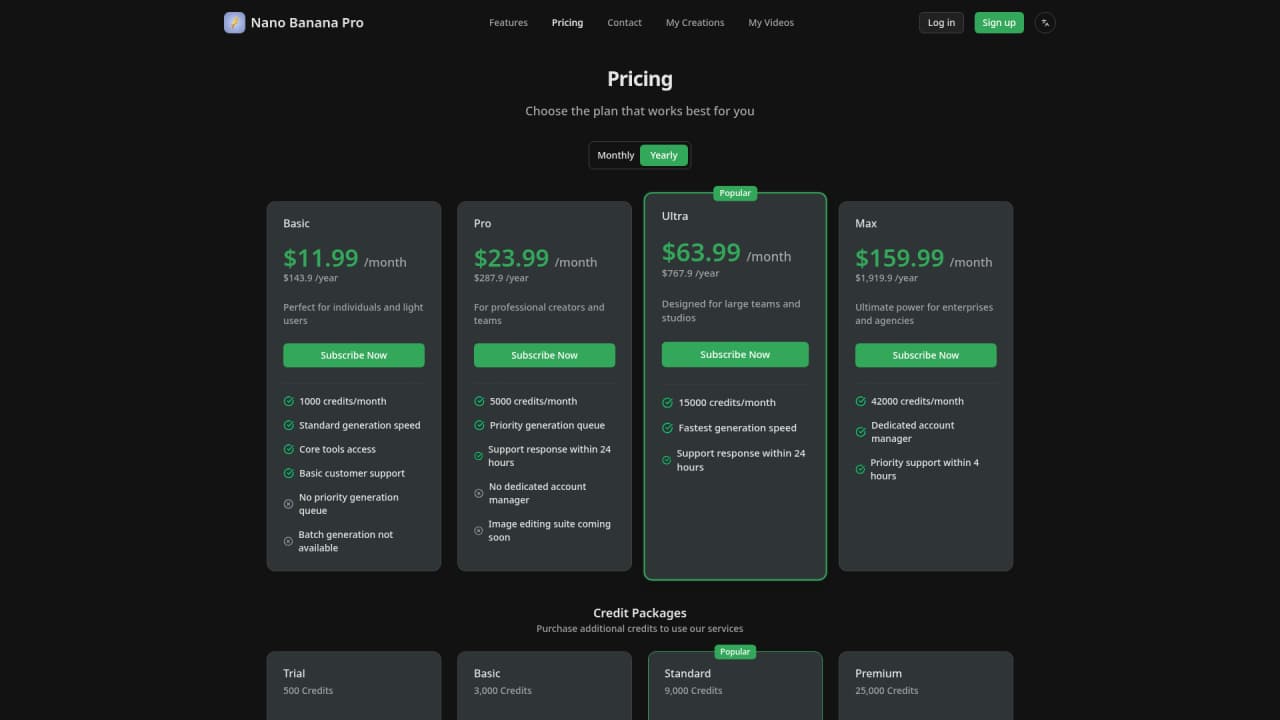Viewport: 1280px width, 720px height.
Task: Open My Creations in the navbar
Action: pos(695,22)
